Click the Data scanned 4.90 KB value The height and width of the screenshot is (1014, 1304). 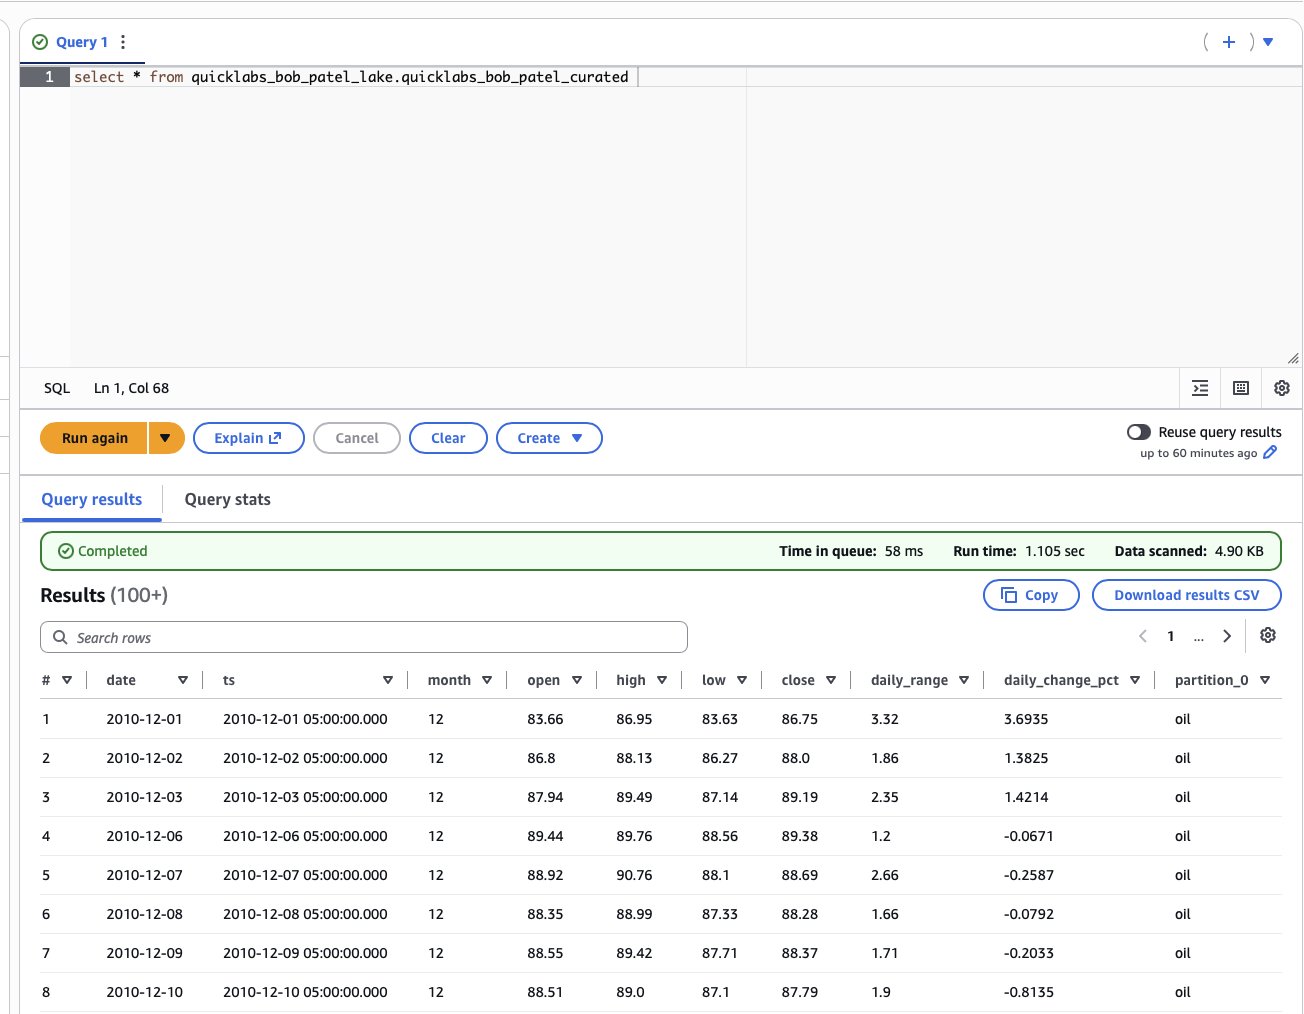click(1239, 551)
